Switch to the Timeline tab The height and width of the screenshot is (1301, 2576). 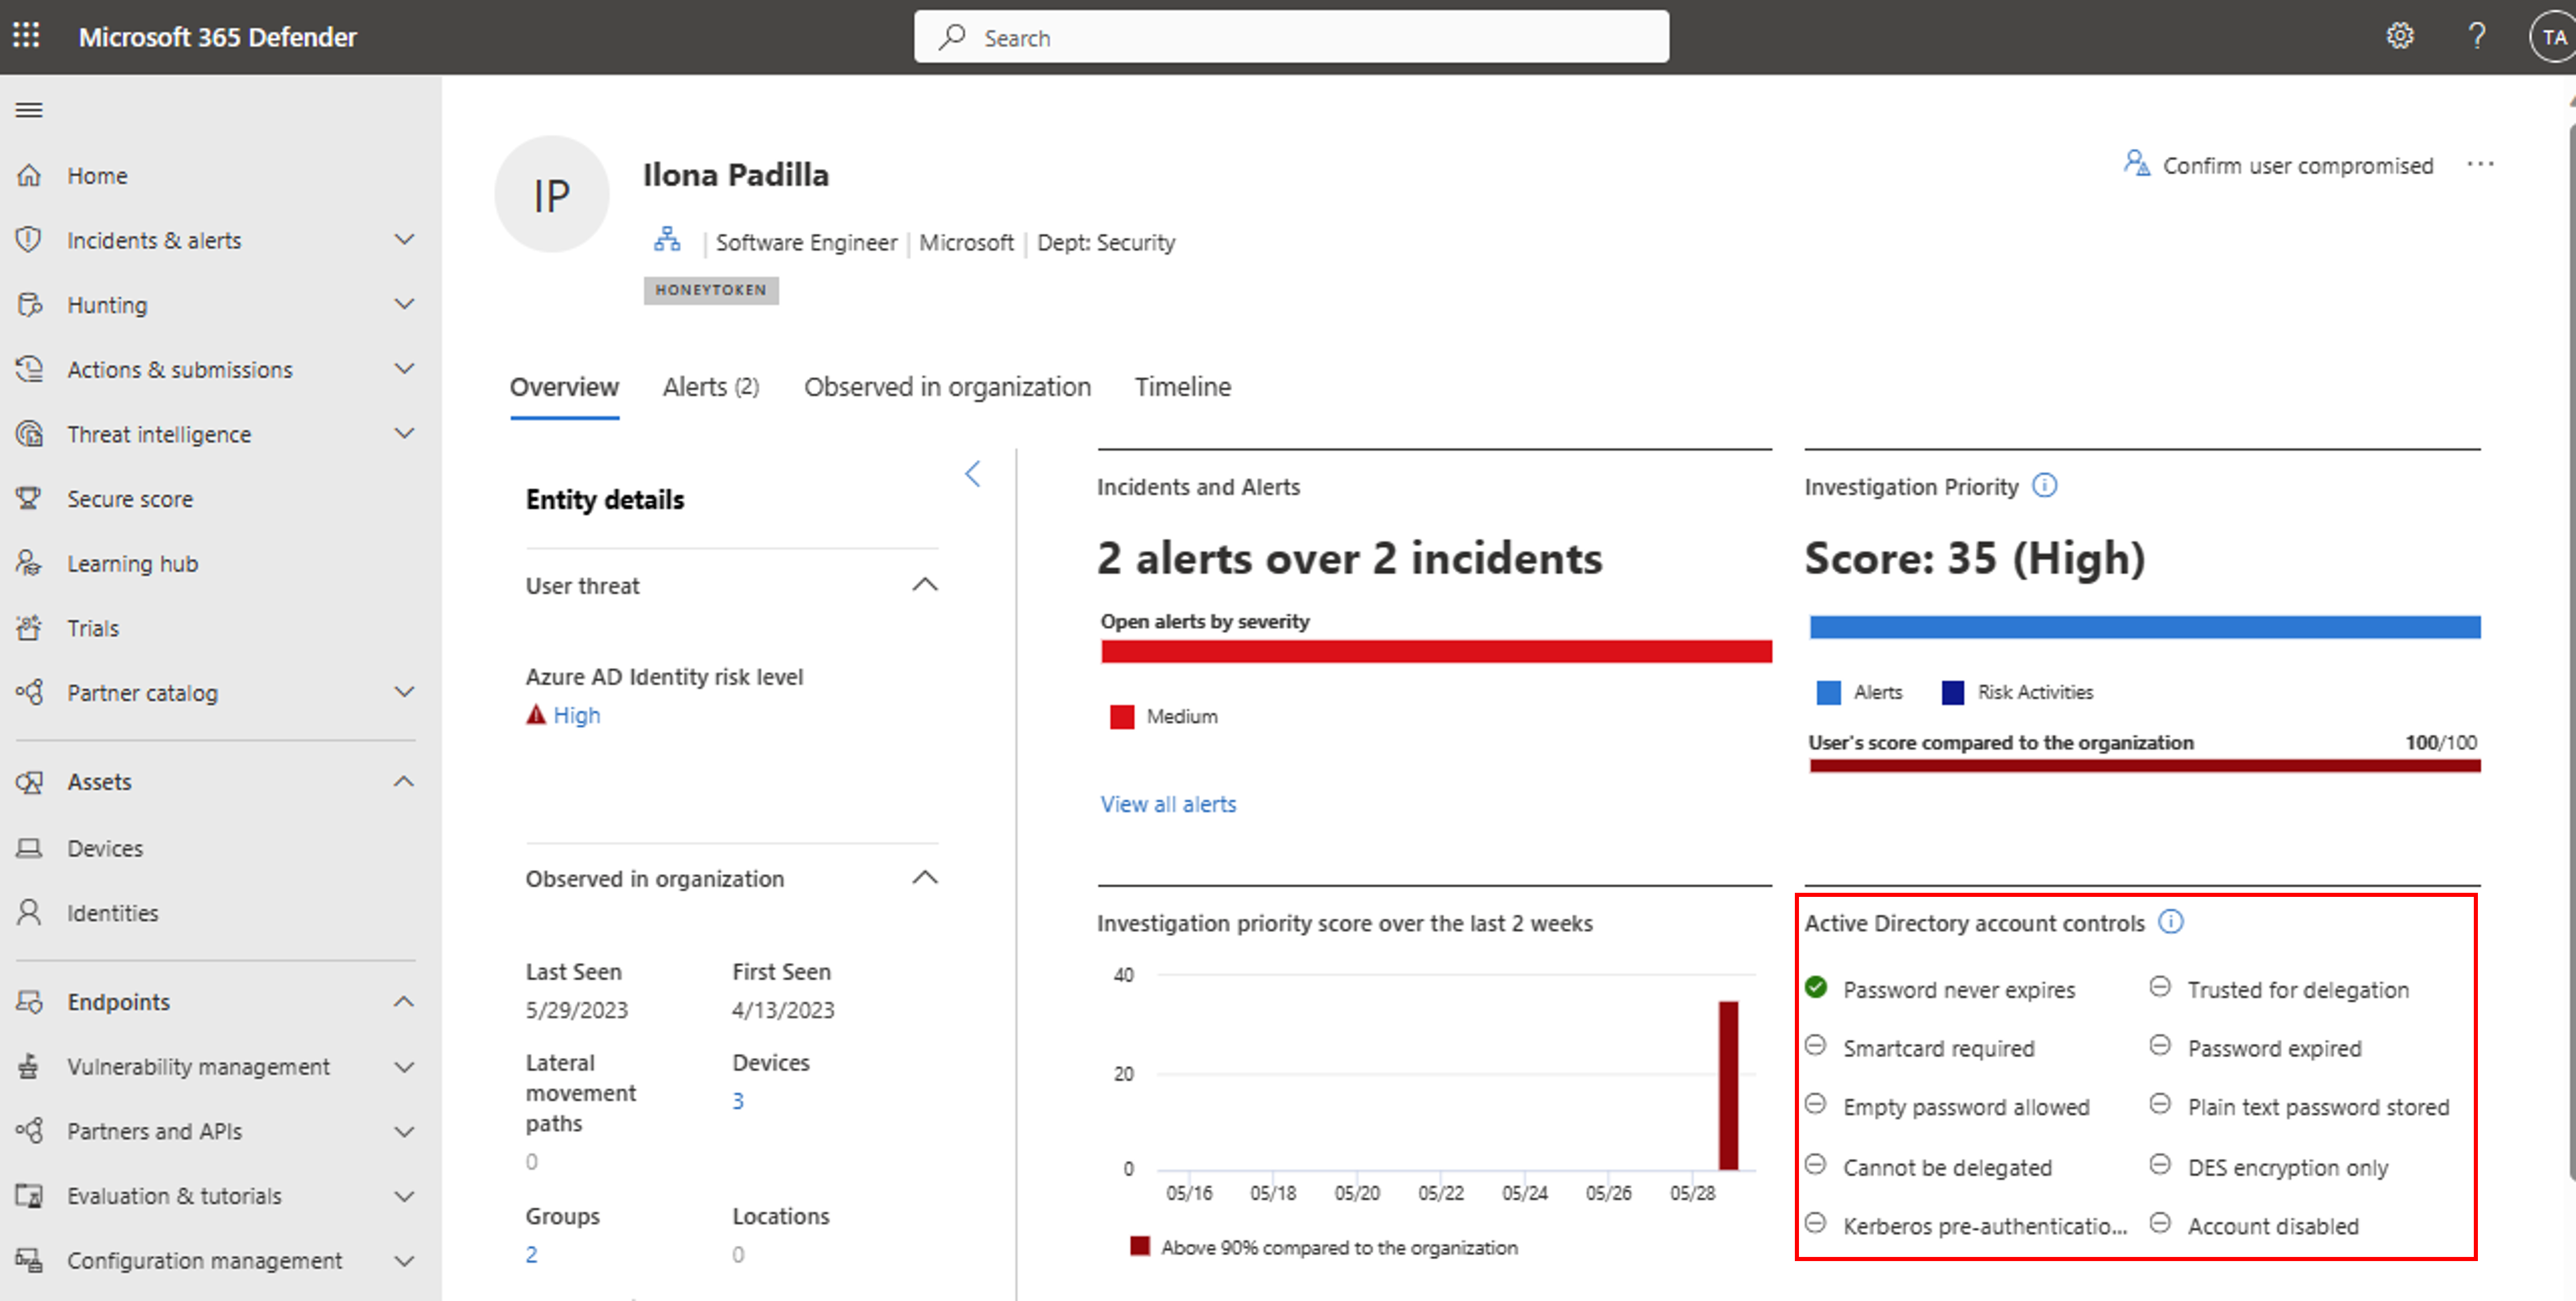tap(1182, 387)
